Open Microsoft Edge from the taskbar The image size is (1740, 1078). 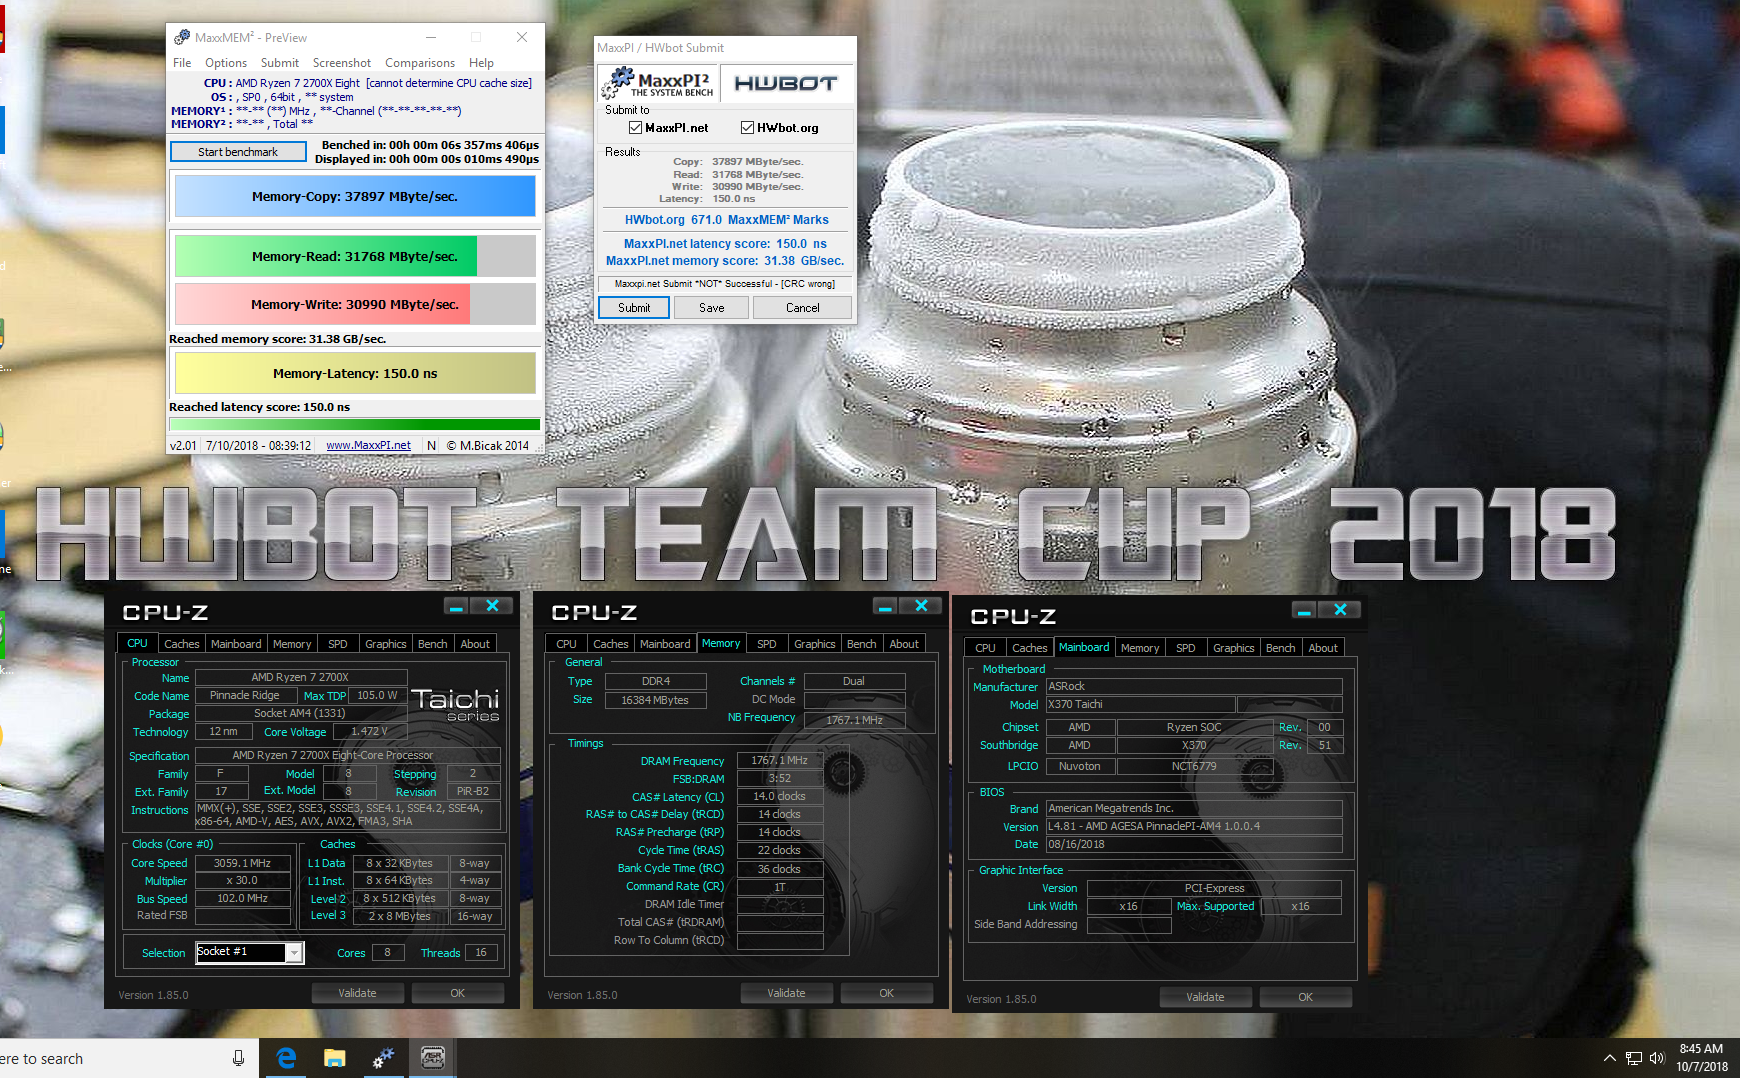click(x=286, y=1058)
